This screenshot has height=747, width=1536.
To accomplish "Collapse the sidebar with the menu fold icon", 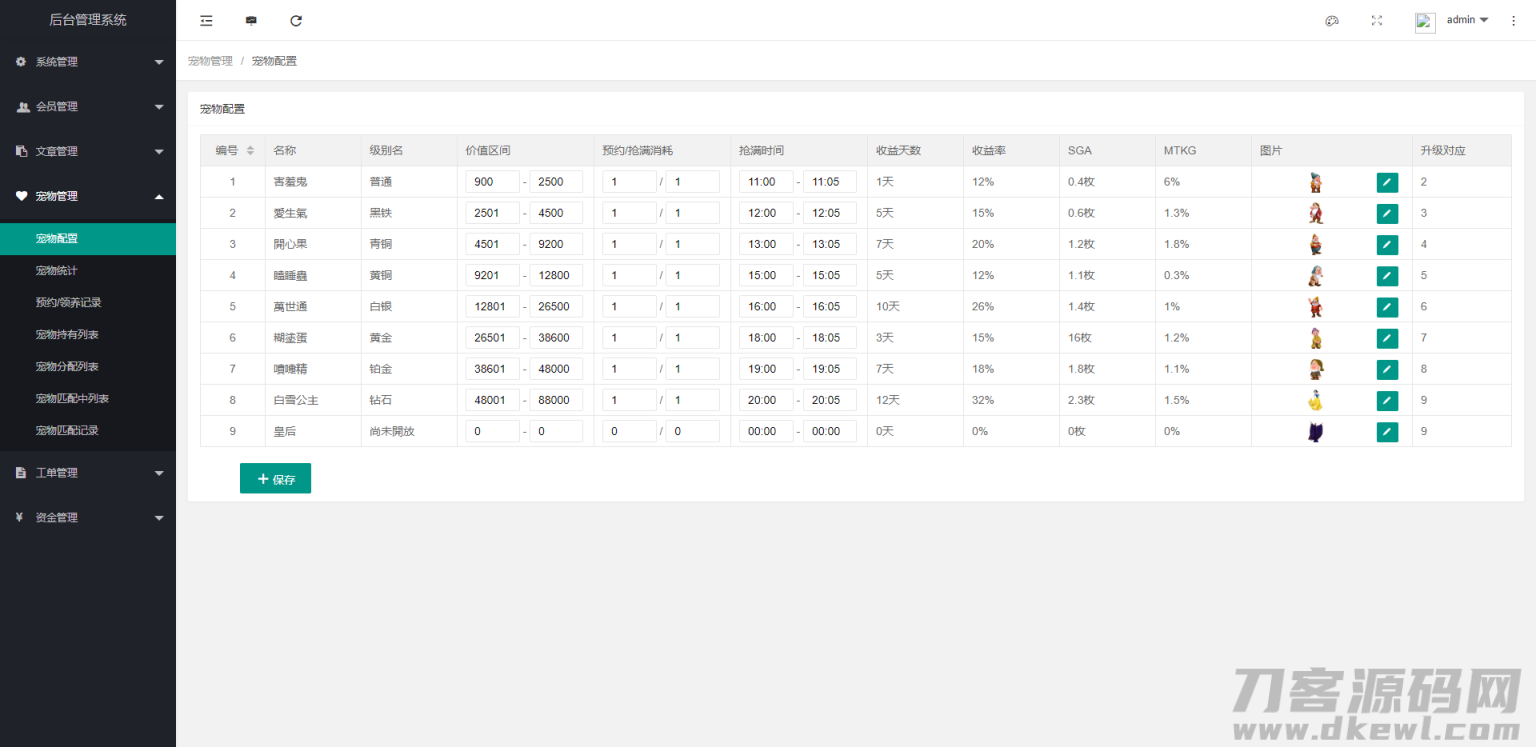I will (x=206, y=20).
